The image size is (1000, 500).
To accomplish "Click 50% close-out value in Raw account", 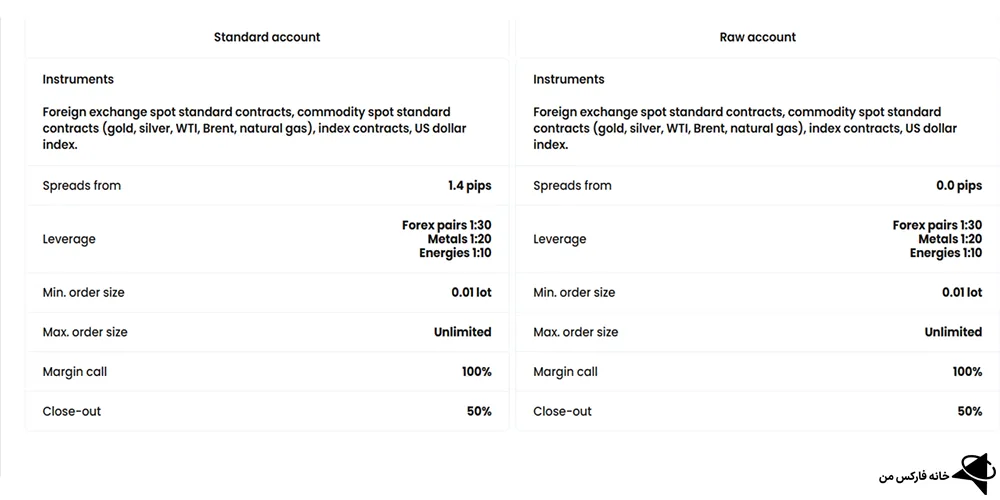I will [970, 411].
